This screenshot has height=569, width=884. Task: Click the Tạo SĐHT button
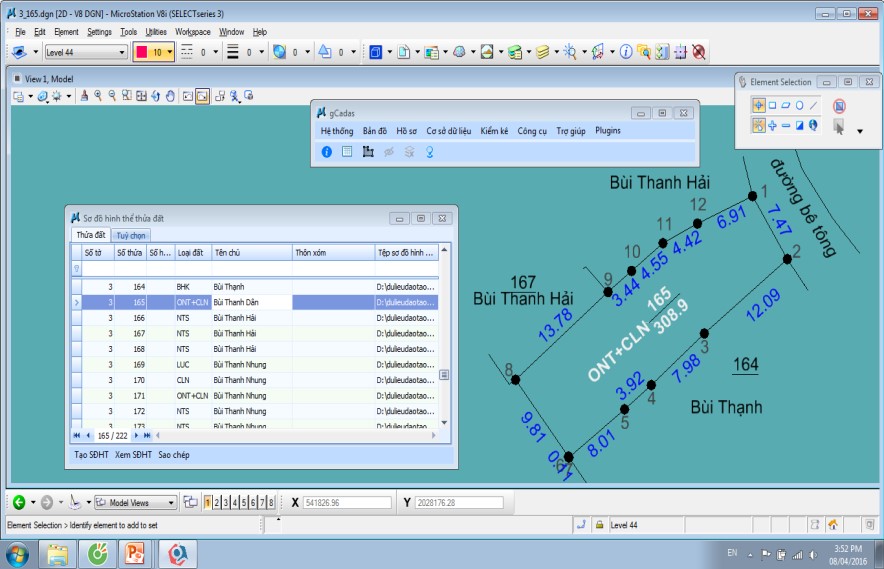[92, 455]
